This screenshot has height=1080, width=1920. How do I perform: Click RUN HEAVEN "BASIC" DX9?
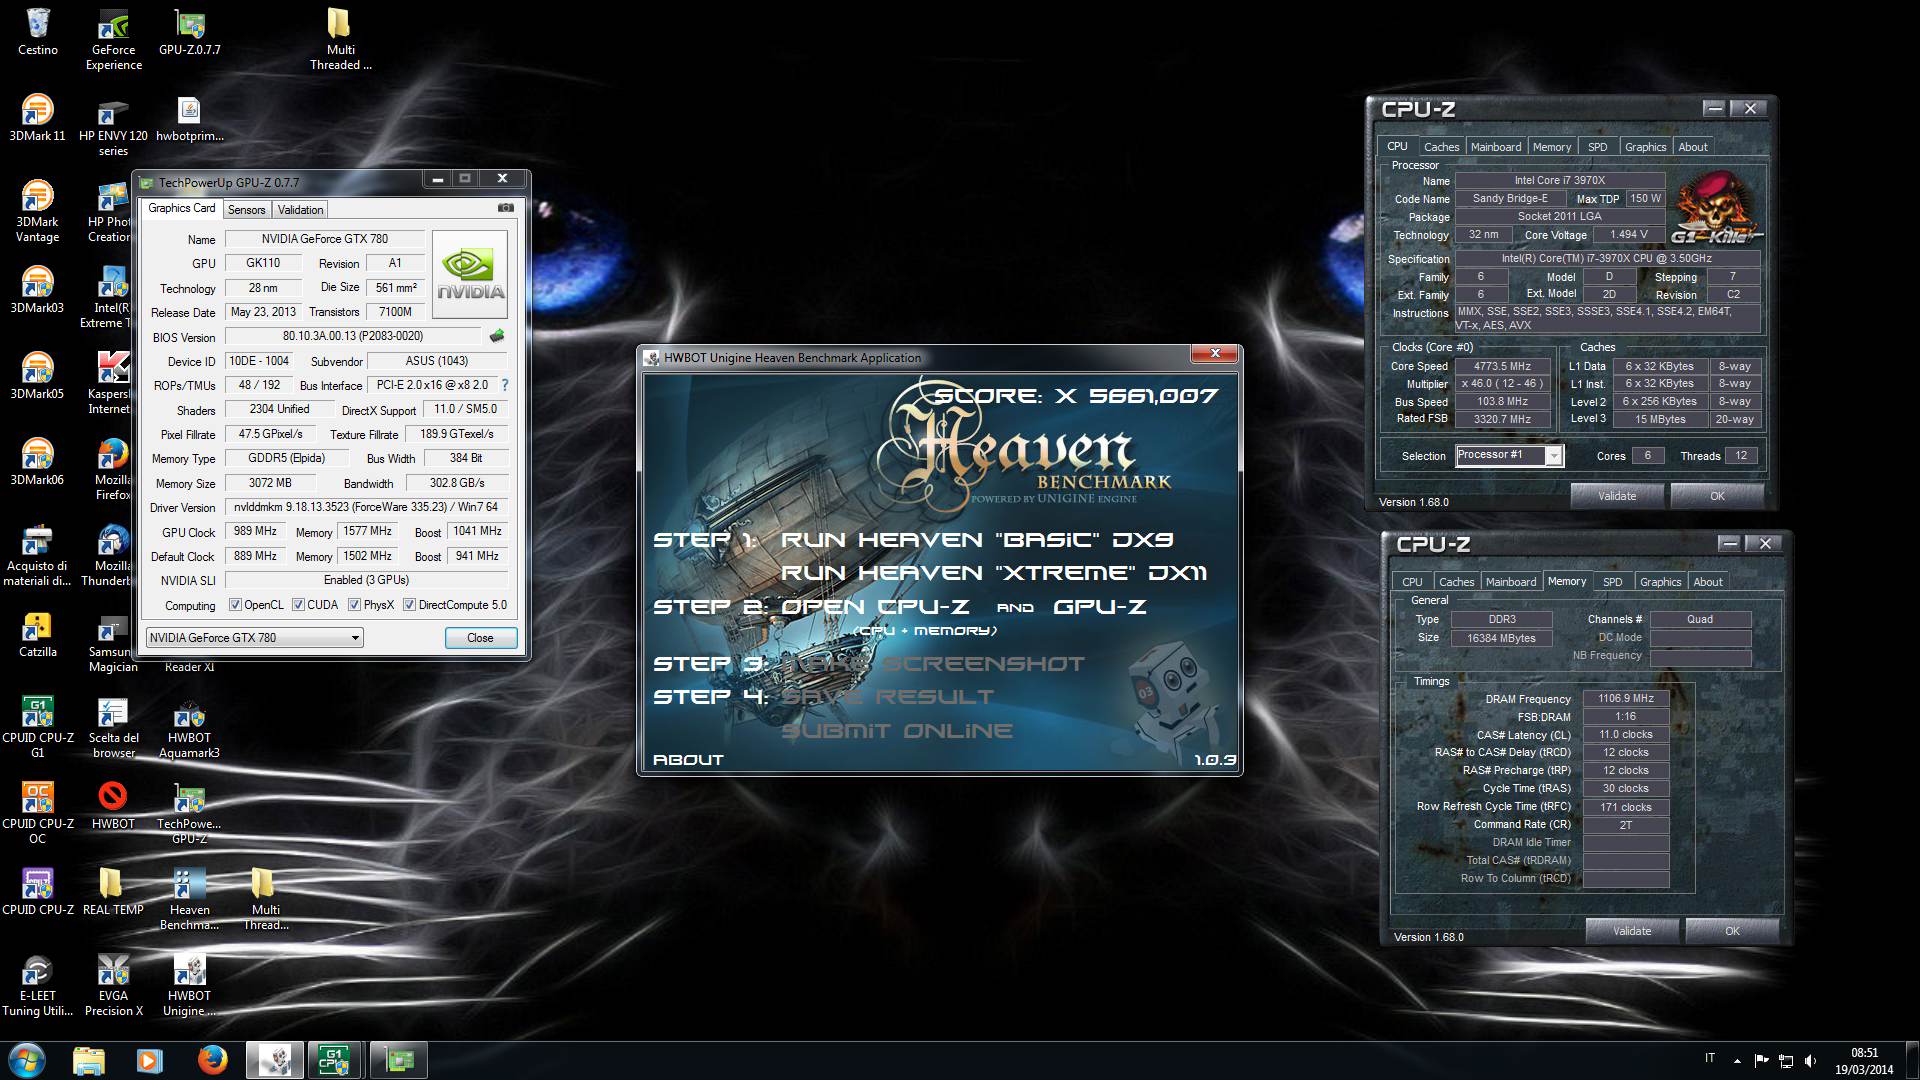977,540
